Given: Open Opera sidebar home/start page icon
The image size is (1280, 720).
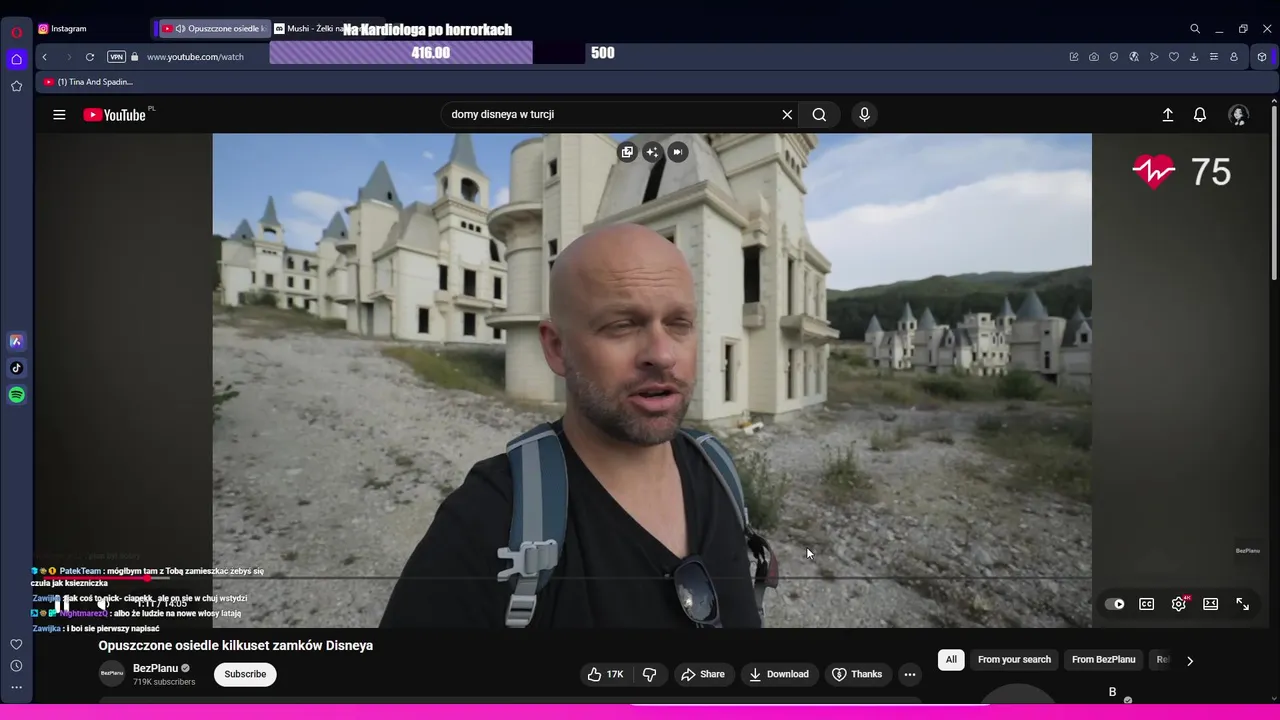Looking at the screenshot, I should [16, 60].
